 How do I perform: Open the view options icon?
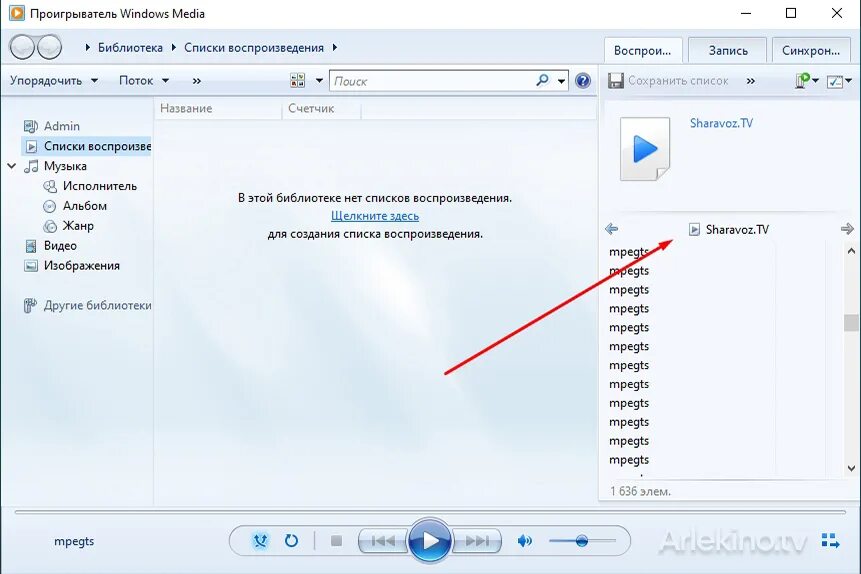pyautogui.click(x=298, y=81)
